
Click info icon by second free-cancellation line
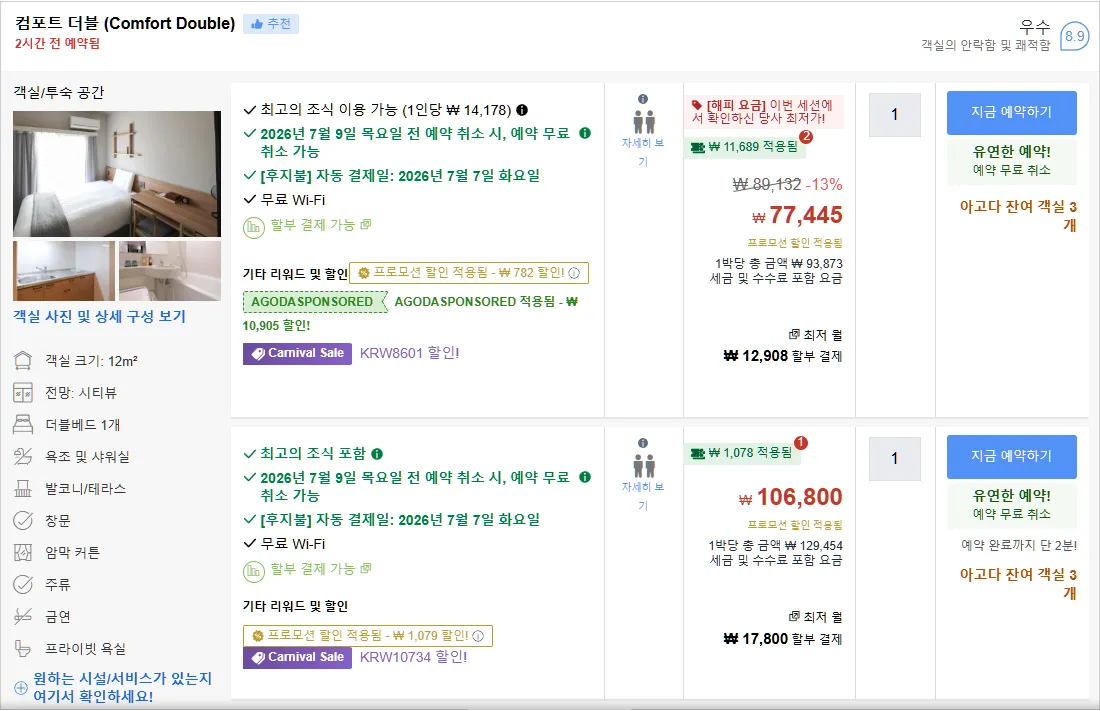(x=585, y=477)
